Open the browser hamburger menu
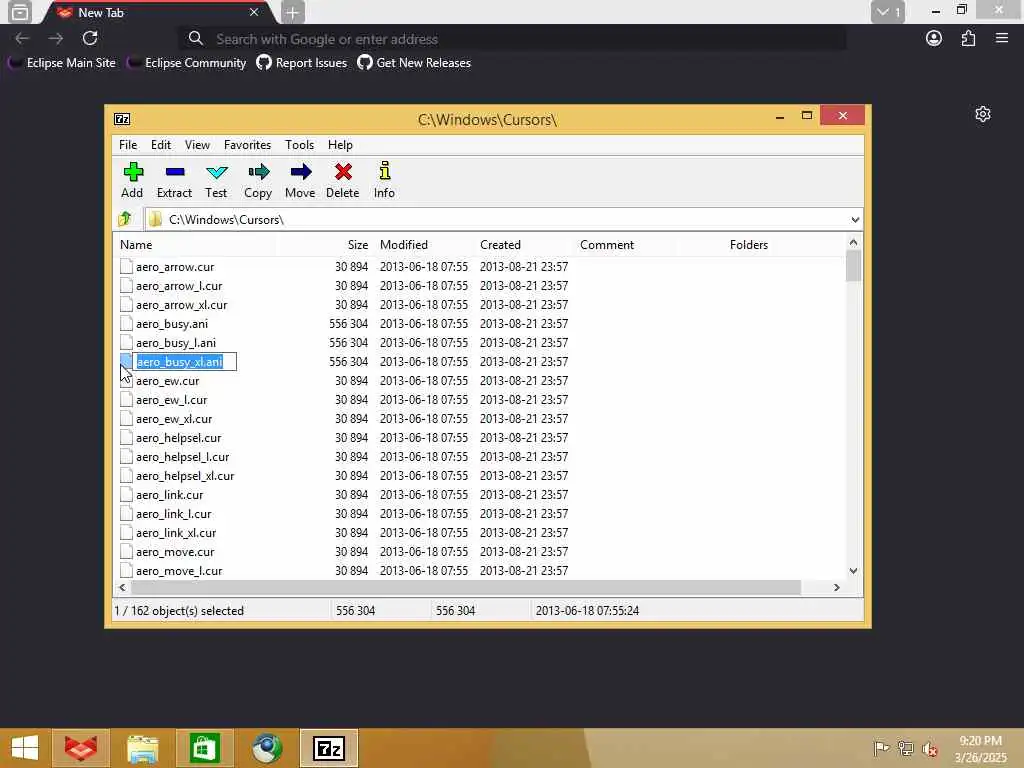Viewport: 1024px width, 768px height. pyautogui.click(x=1002, y=39)
